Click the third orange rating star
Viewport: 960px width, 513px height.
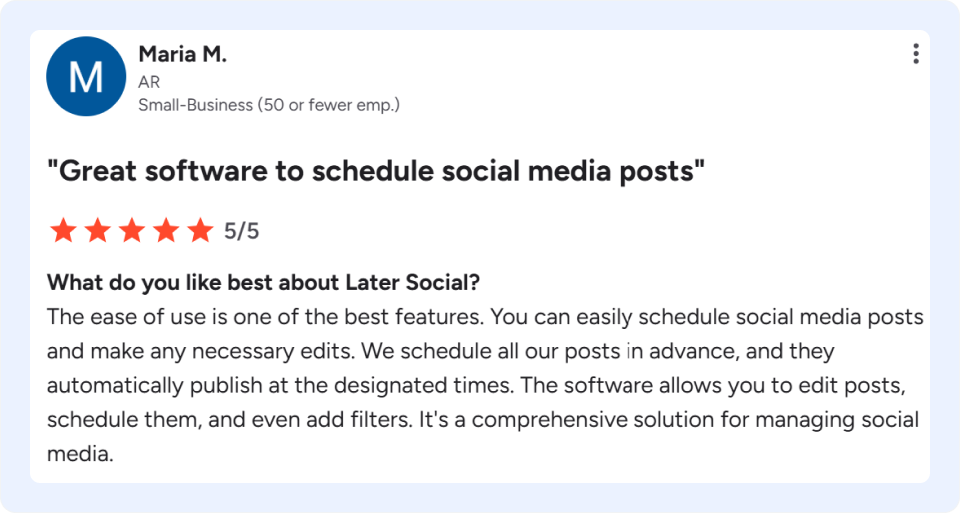(x=132, y=231)
